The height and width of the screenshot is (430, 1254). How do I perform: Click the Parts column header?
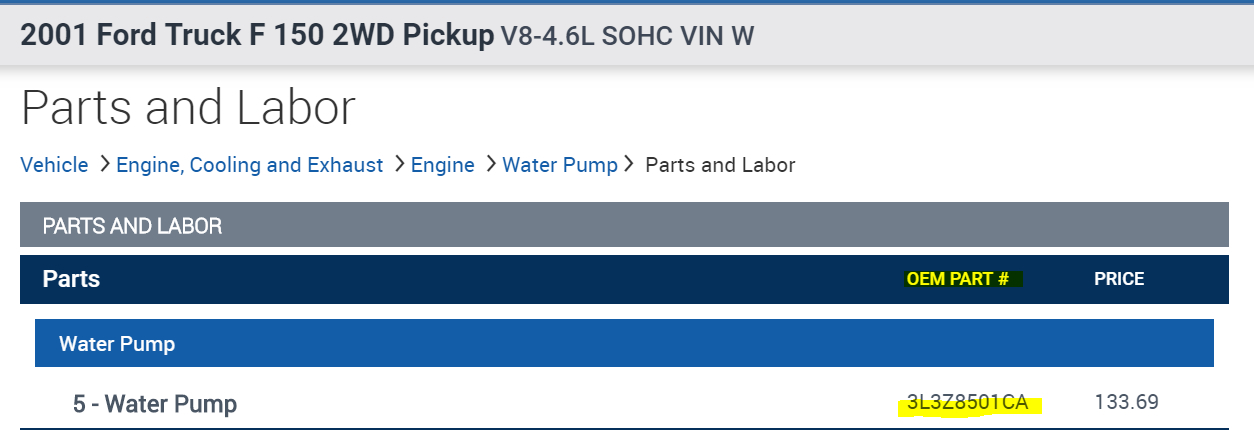click(x=71, y=279)
